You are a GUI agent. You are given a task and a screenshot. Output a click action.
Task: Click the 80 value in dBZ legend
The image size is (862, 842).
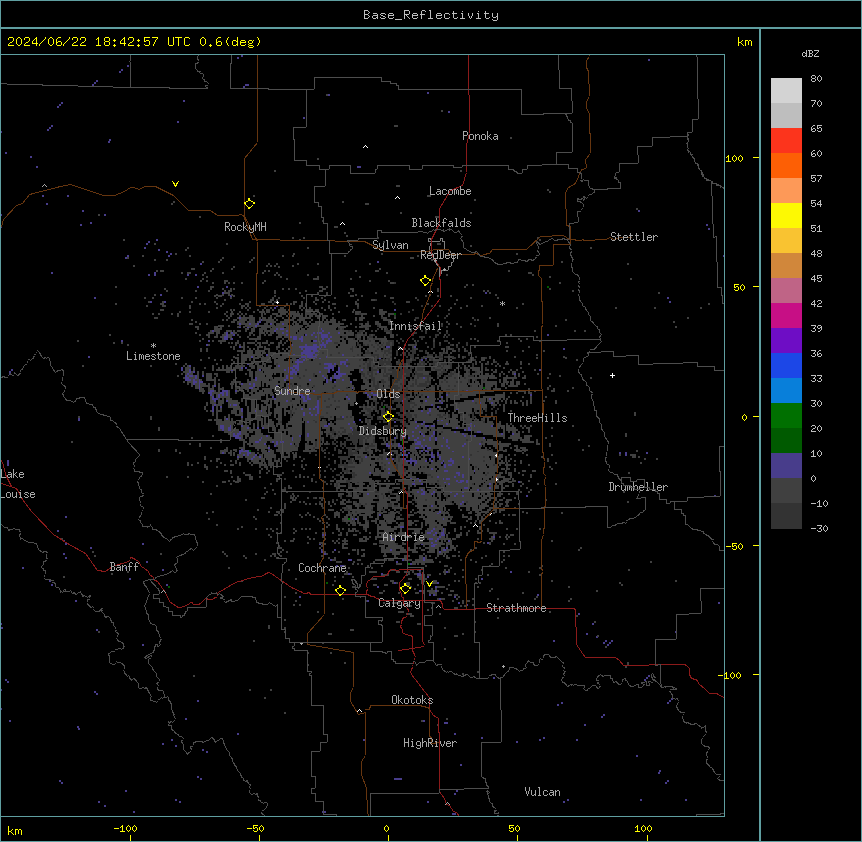[816, 79]
